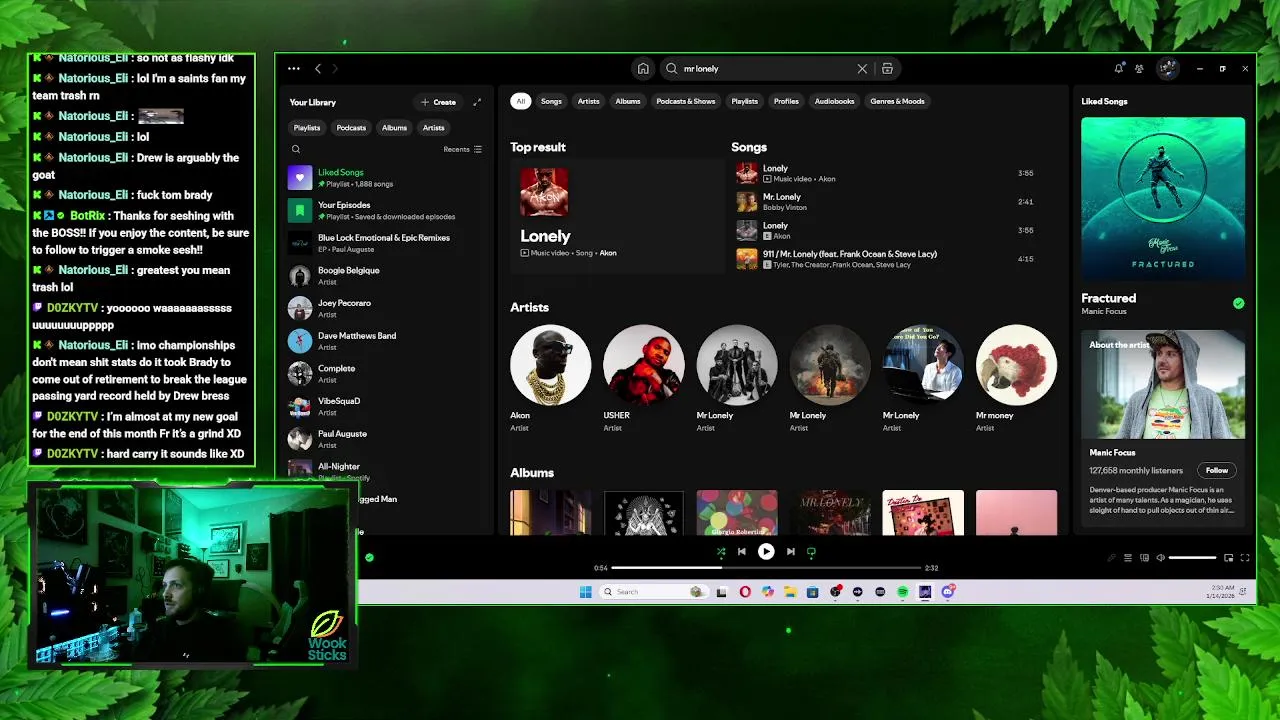Toggle shuffle on or off
The height and width of the screenshot is (720, 1280).
(720, 551)
